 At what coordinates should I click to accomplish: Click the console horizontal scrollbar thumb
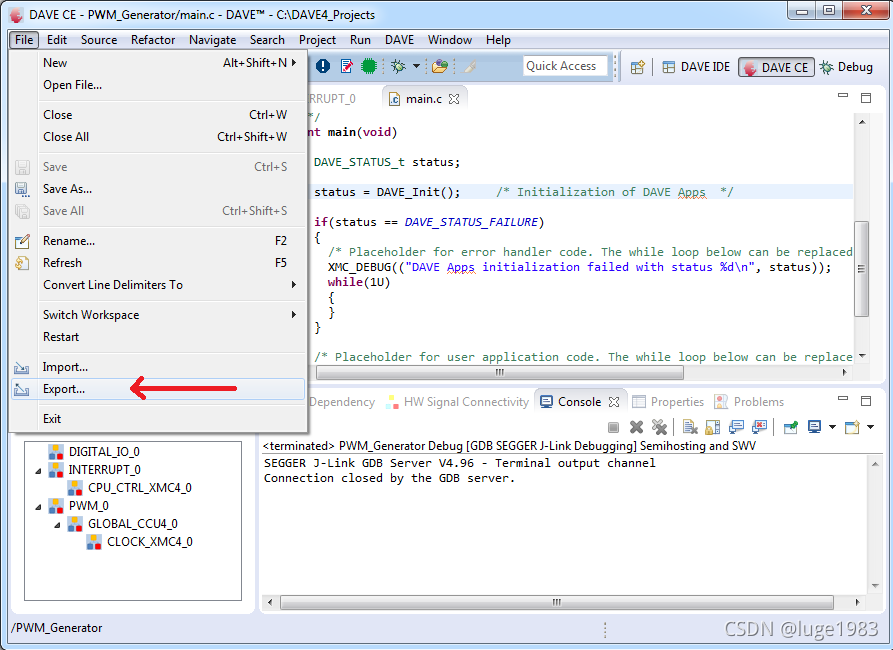pos(557,602)
